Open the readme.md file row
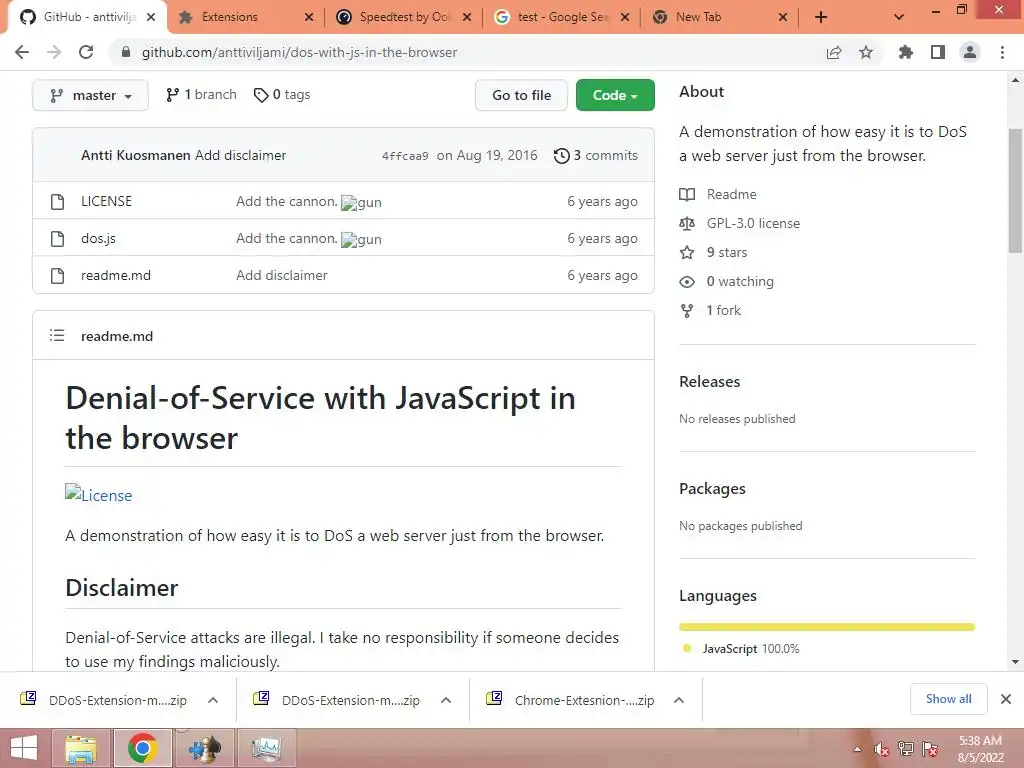Image resolution: width=1024 pixels, height=768 pixels. pos(116,276)
